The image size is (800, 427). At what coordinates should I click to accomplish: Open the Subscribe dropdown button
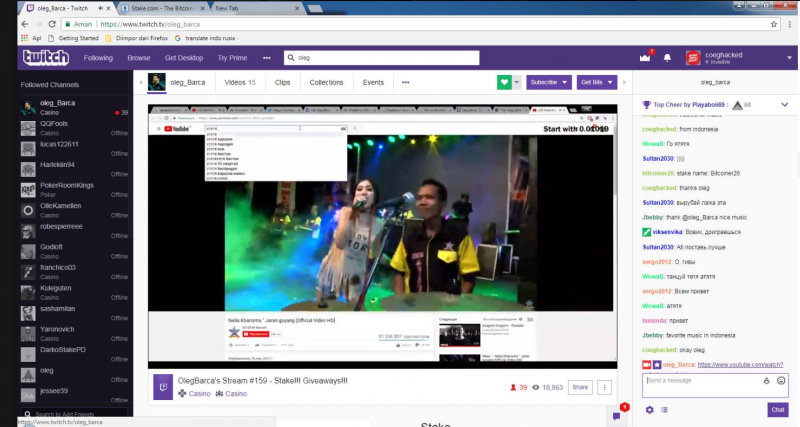(x=548, y=82)
